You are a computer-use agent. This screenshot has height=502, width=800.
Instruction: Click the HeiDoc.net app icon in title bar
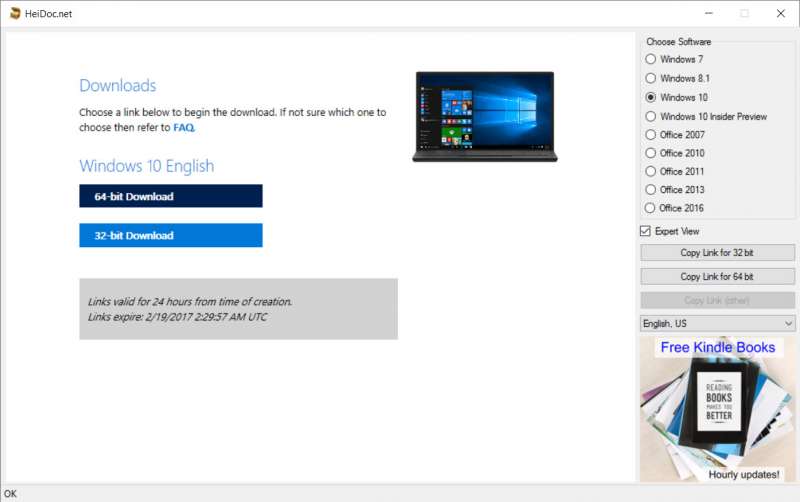[15, 13]
